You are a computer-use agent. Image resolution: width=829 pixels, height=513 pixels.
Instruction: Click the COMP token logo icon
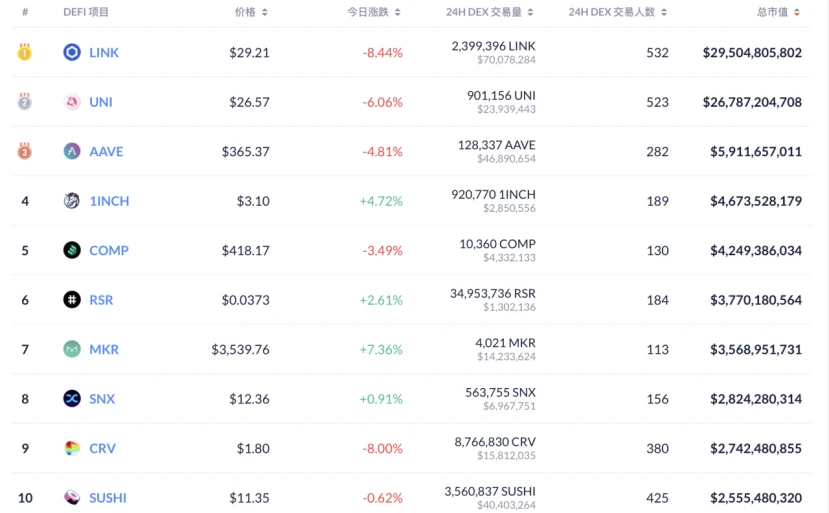click(x=72, y=250)
